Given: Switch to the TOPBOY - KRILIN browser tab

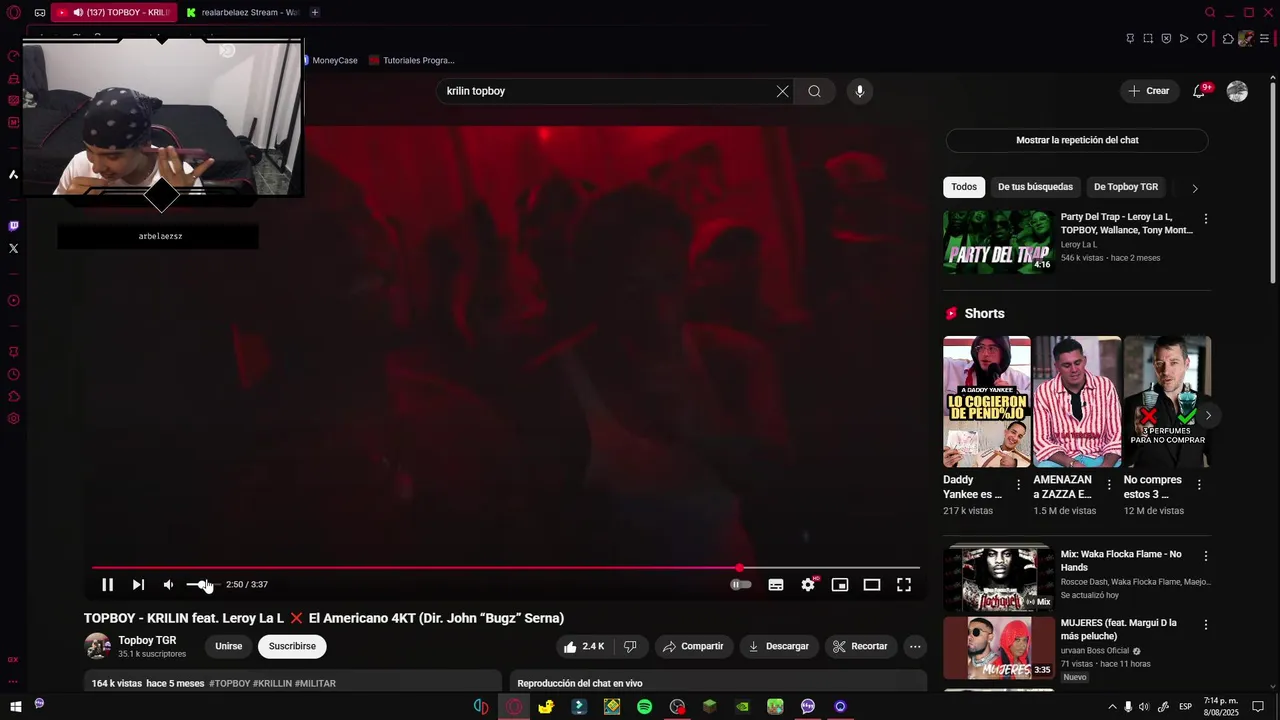Looking at the screenshot, I should (x=112, y=12).
